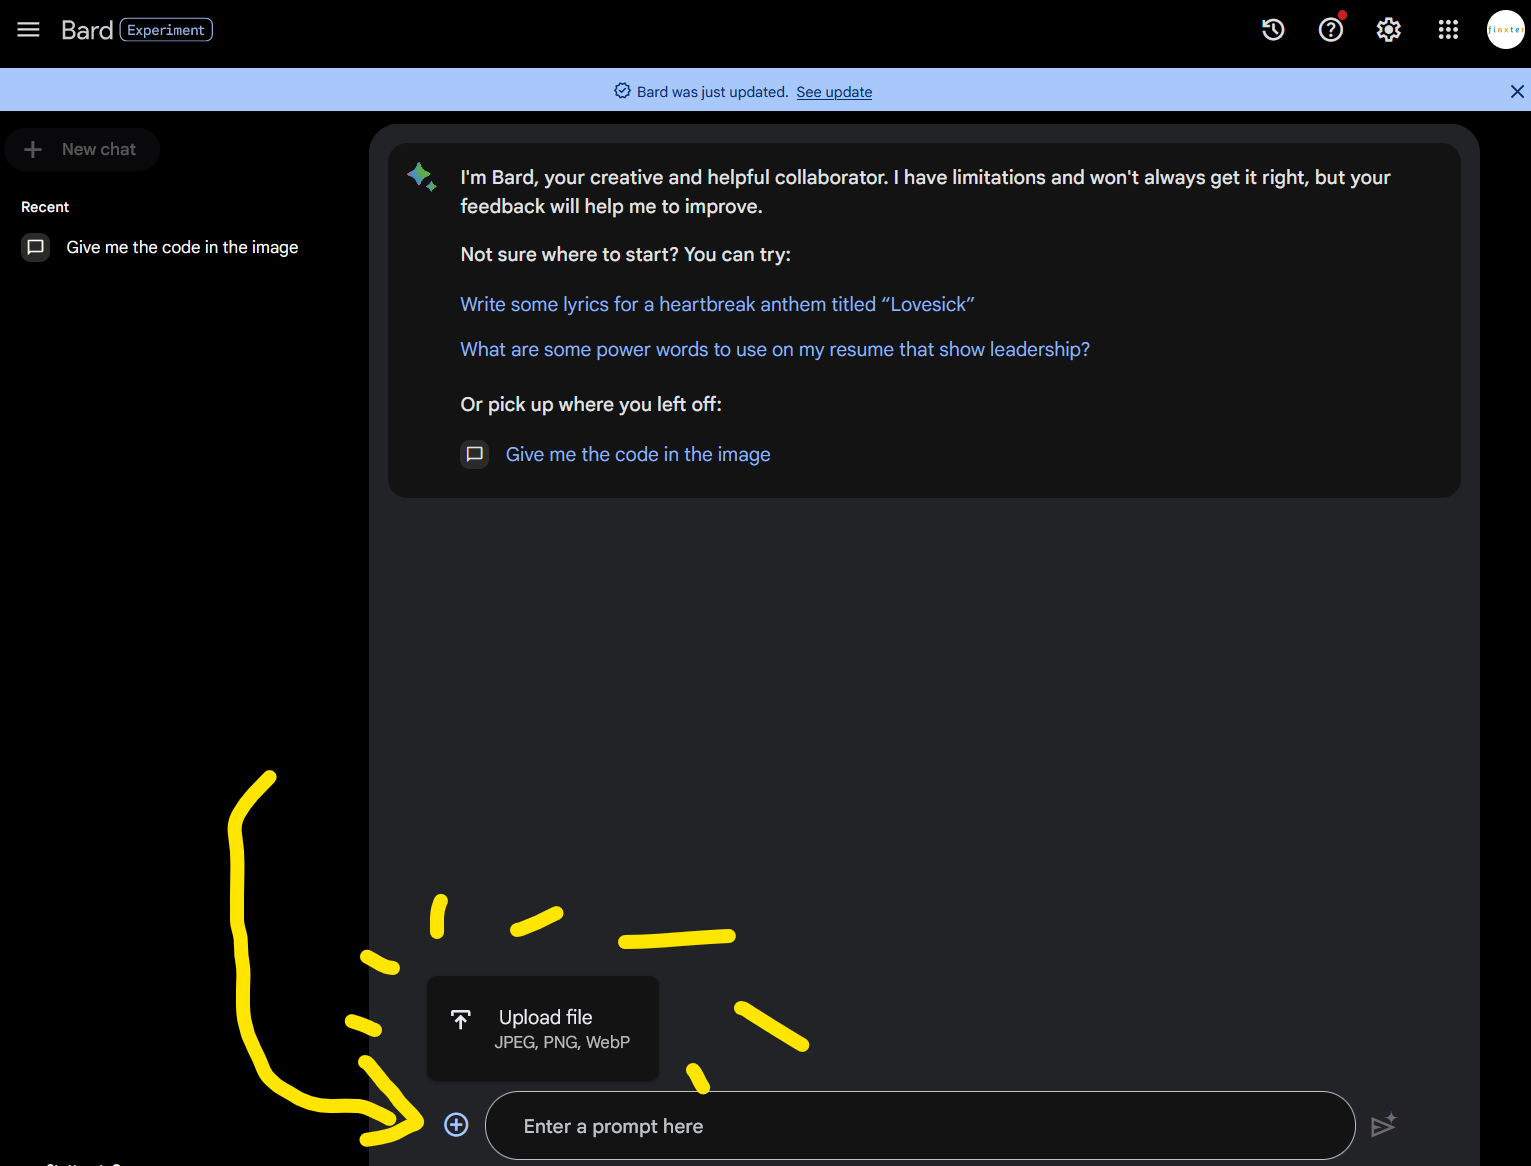Viewport: 1531px width, 1166px height.
Task: Click chat icon beside pick-up suggestion
Action: tap(475, 454)
